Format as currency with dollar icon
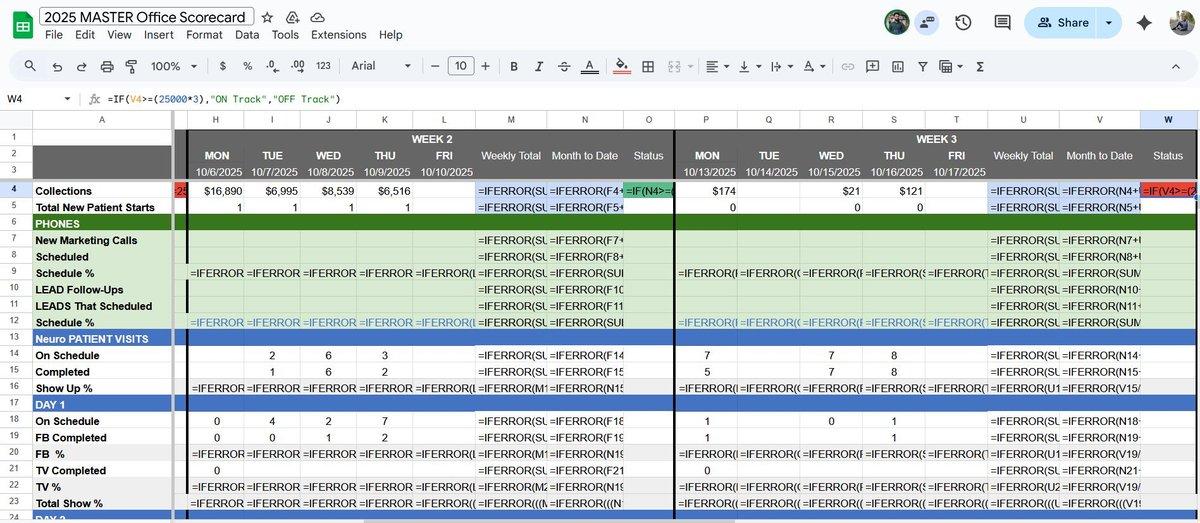The image size is (1200, 523). pos(222,66)
